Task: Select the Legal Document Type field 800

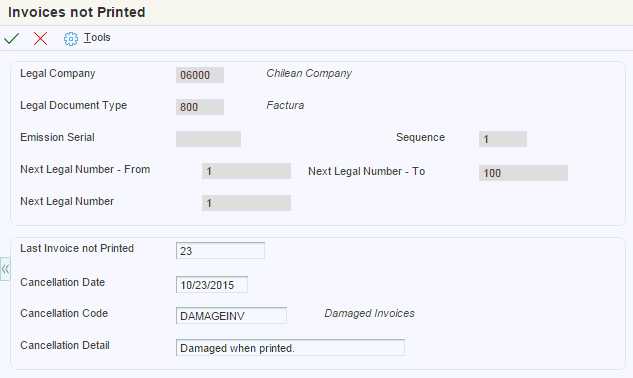Action: pyautogui.click(x=200, y=107)
